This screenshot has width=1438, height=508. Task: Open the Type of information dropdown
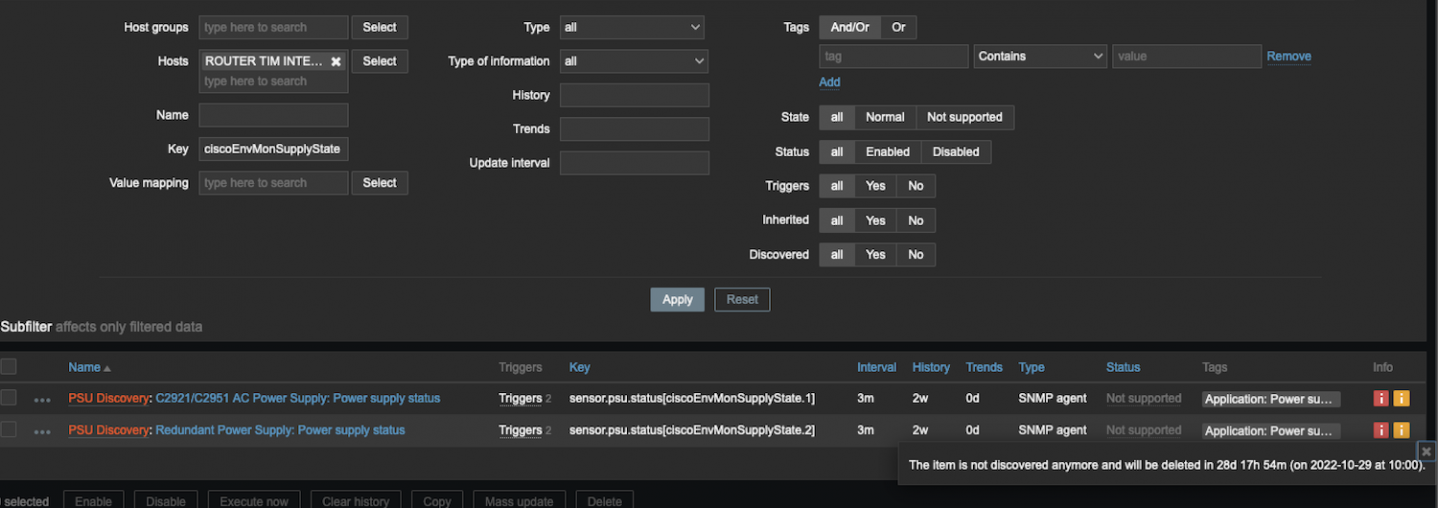[634, 61]
